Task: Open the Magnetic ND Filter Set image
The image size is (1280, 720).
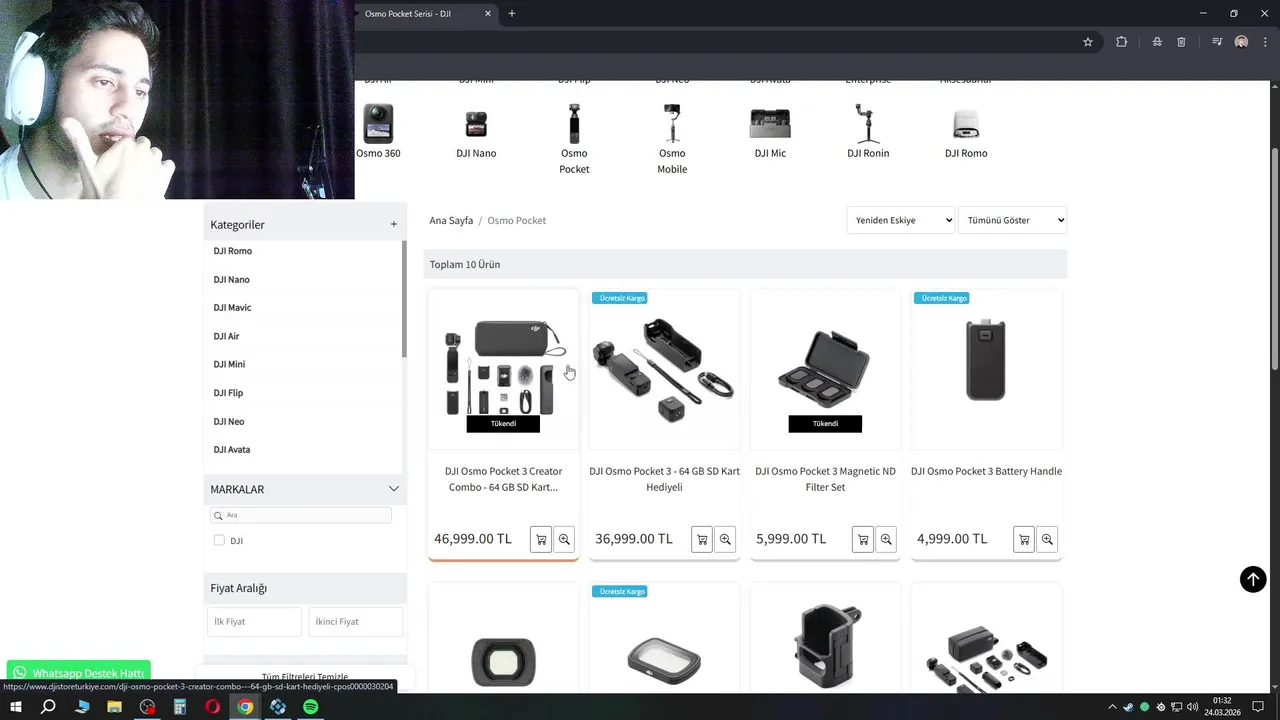Action: [825, 368]
